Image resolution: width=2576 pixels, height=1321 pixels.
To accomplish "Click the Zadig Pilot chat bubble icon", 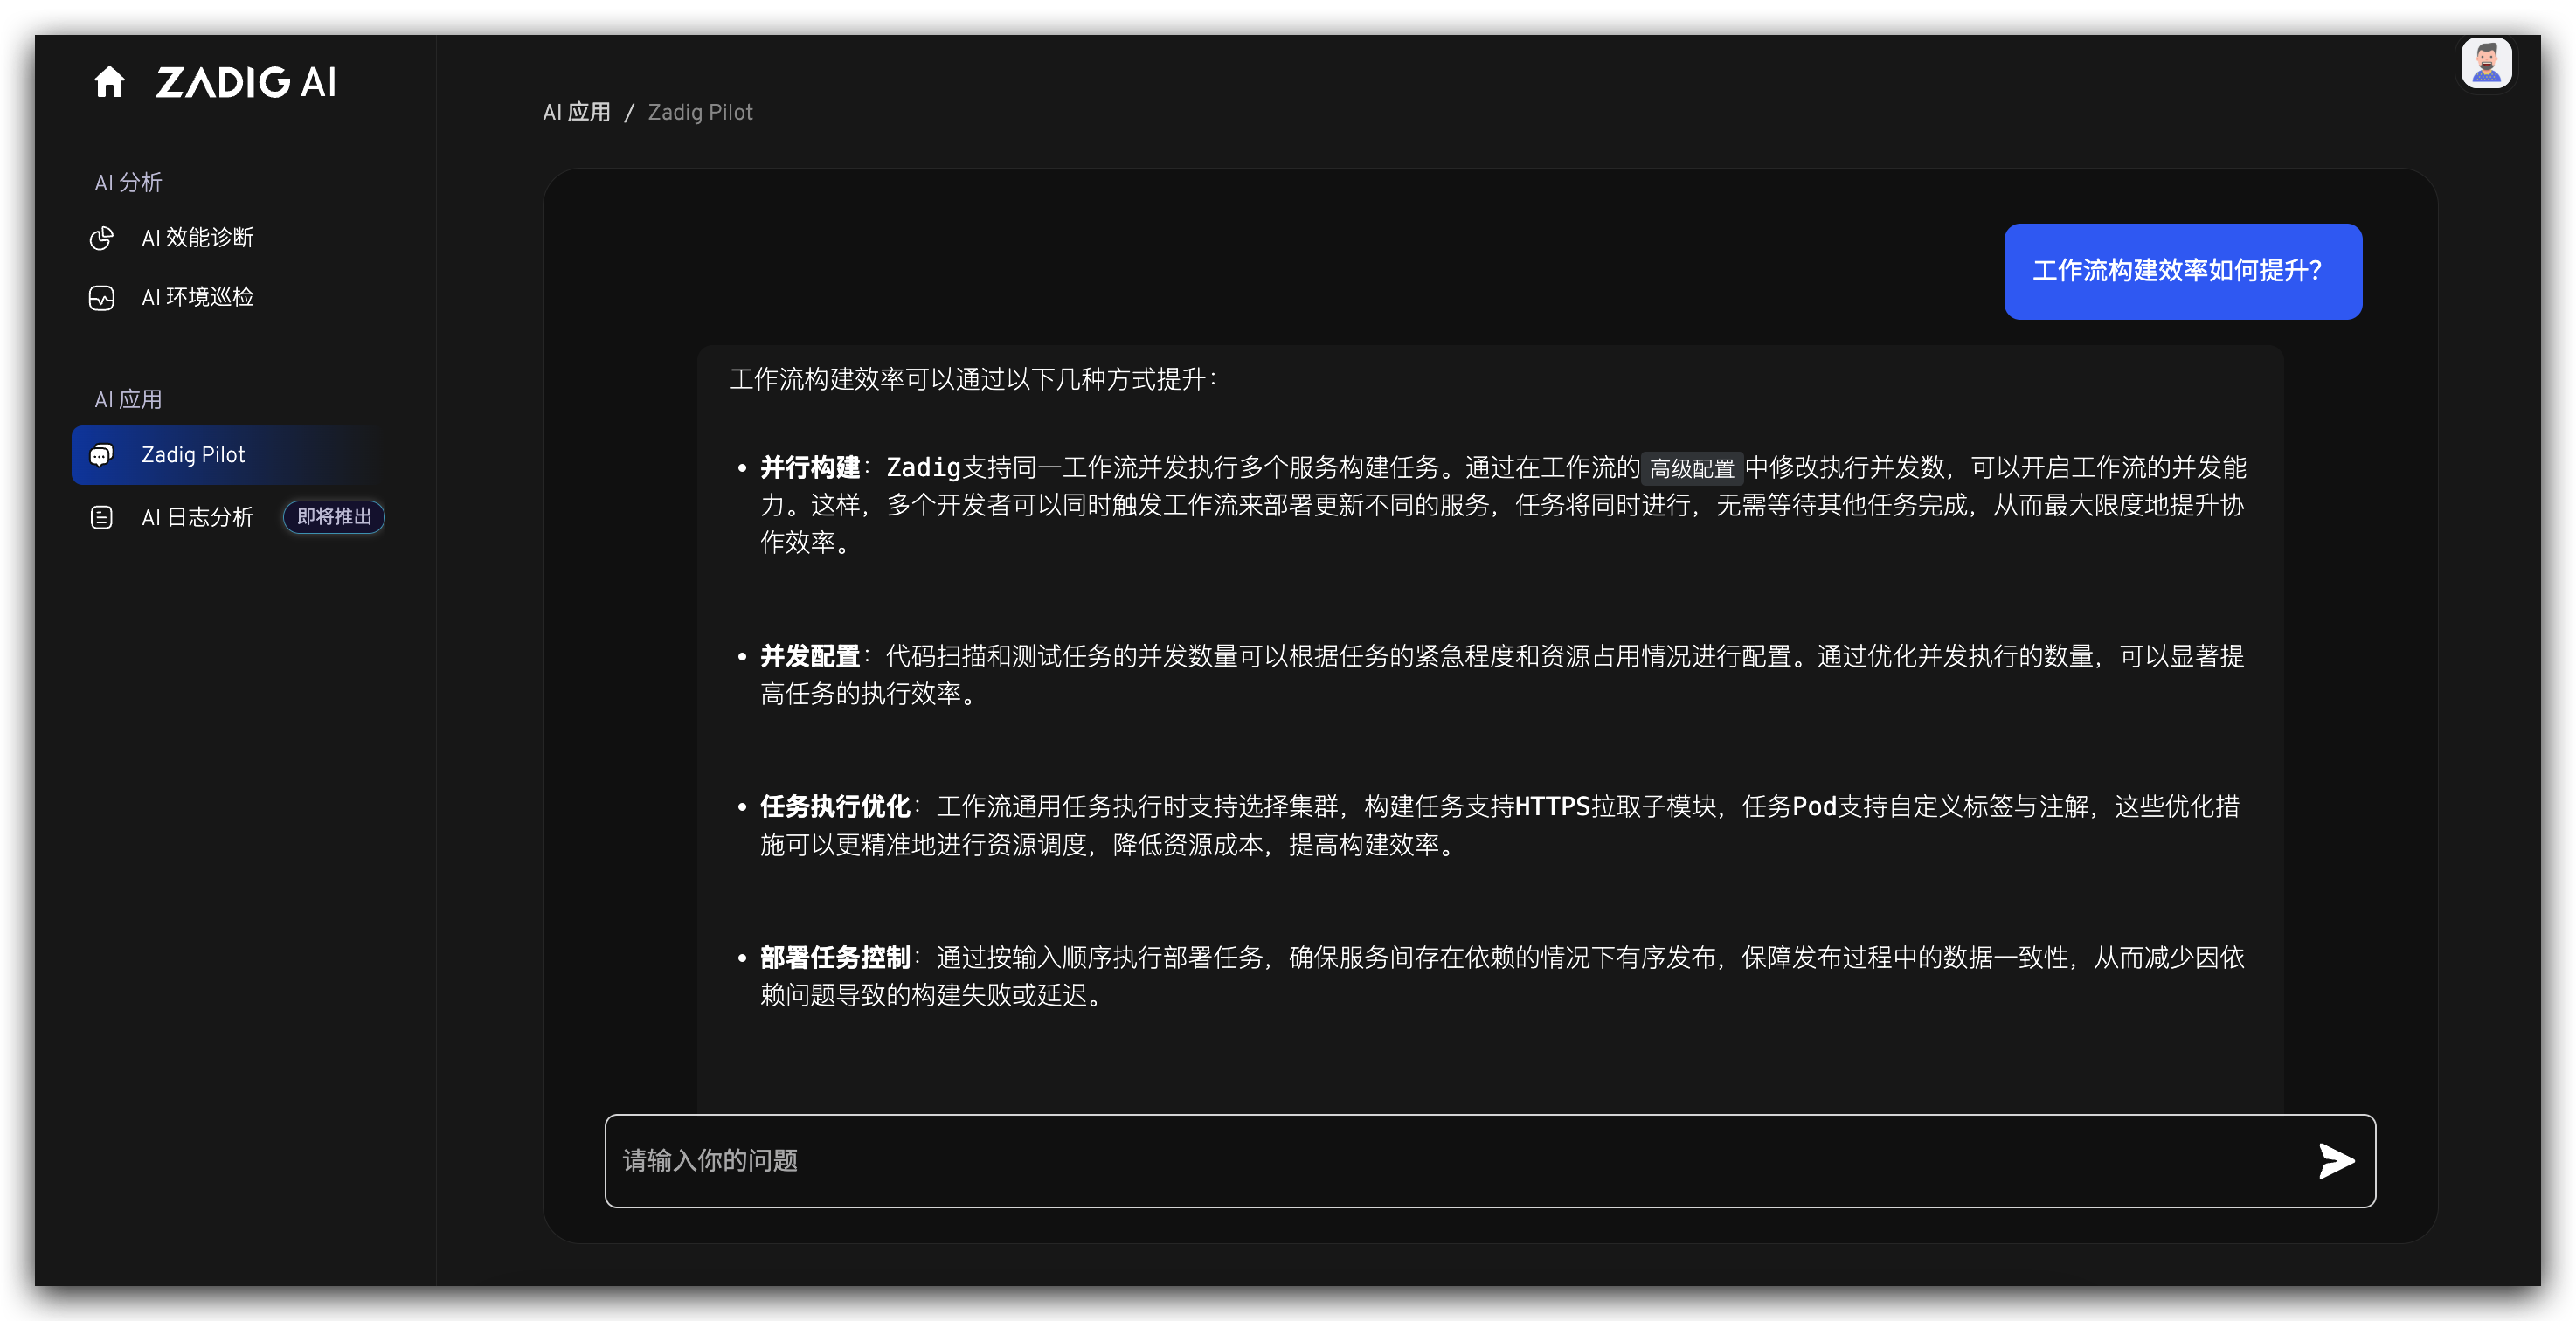I will point(102,456).
